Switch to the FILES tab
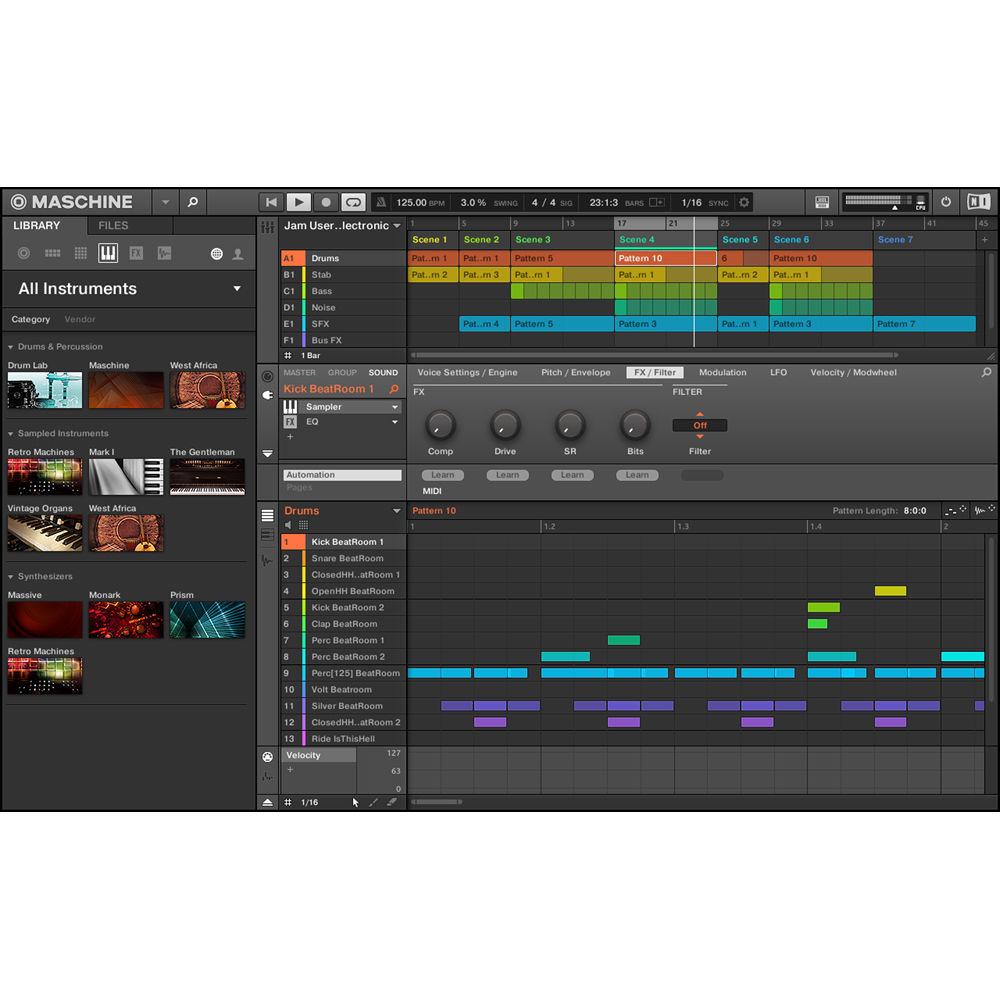The width and height of the screenshot is (1000, 1000). click(x=112, y=225)
